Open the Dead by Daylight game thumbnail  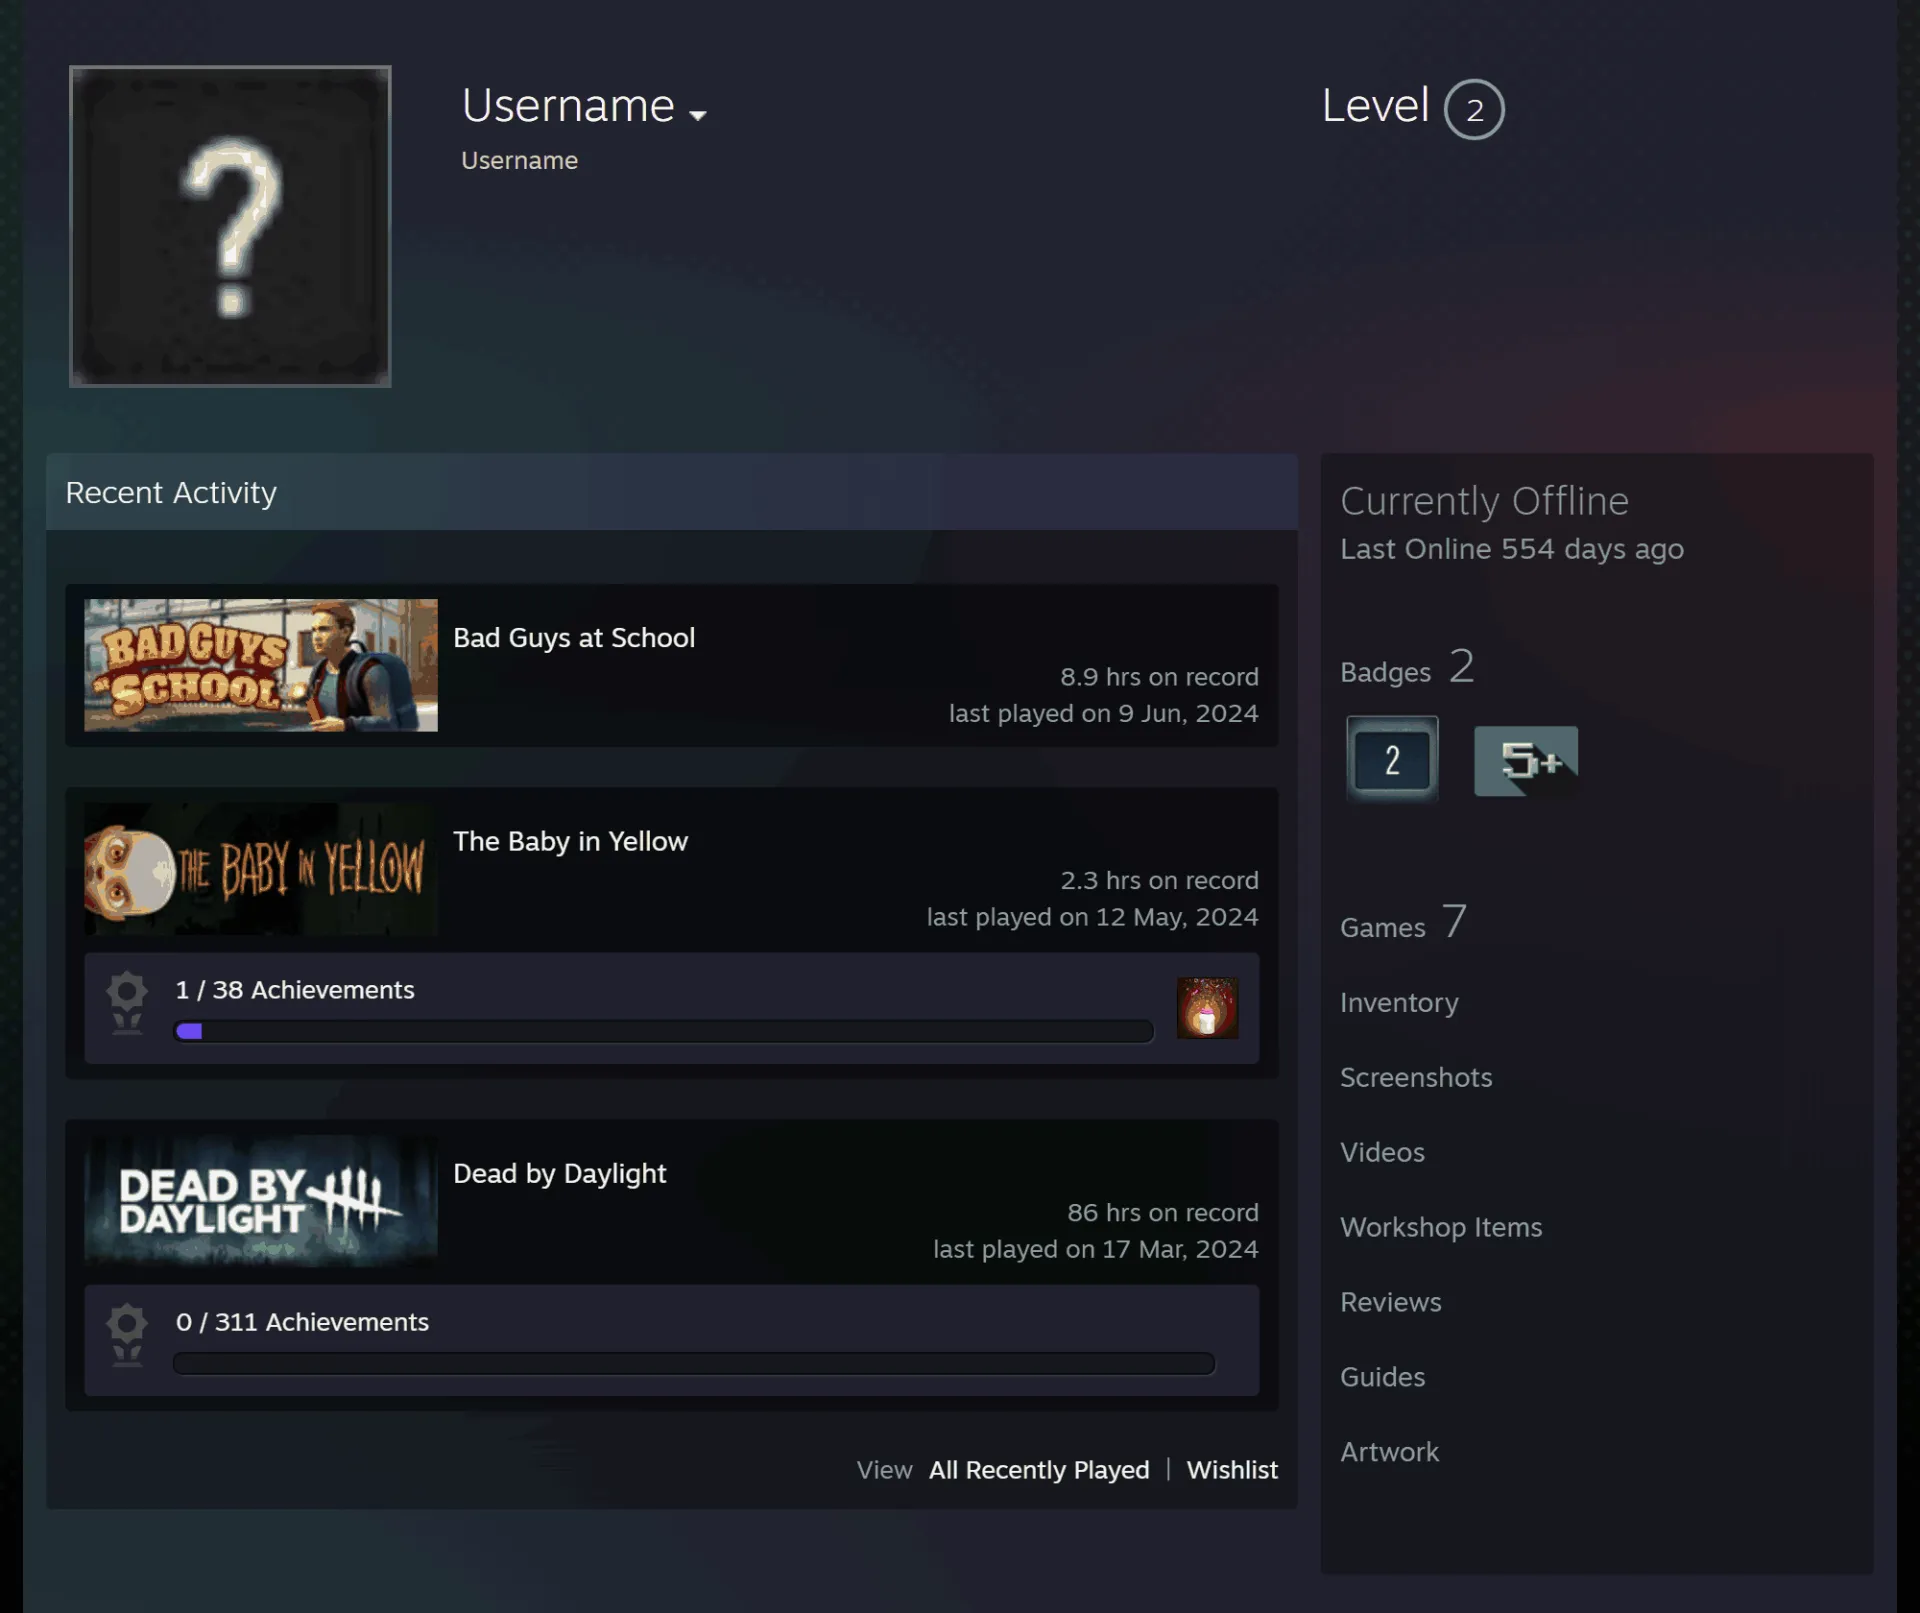pos(261,1201)
